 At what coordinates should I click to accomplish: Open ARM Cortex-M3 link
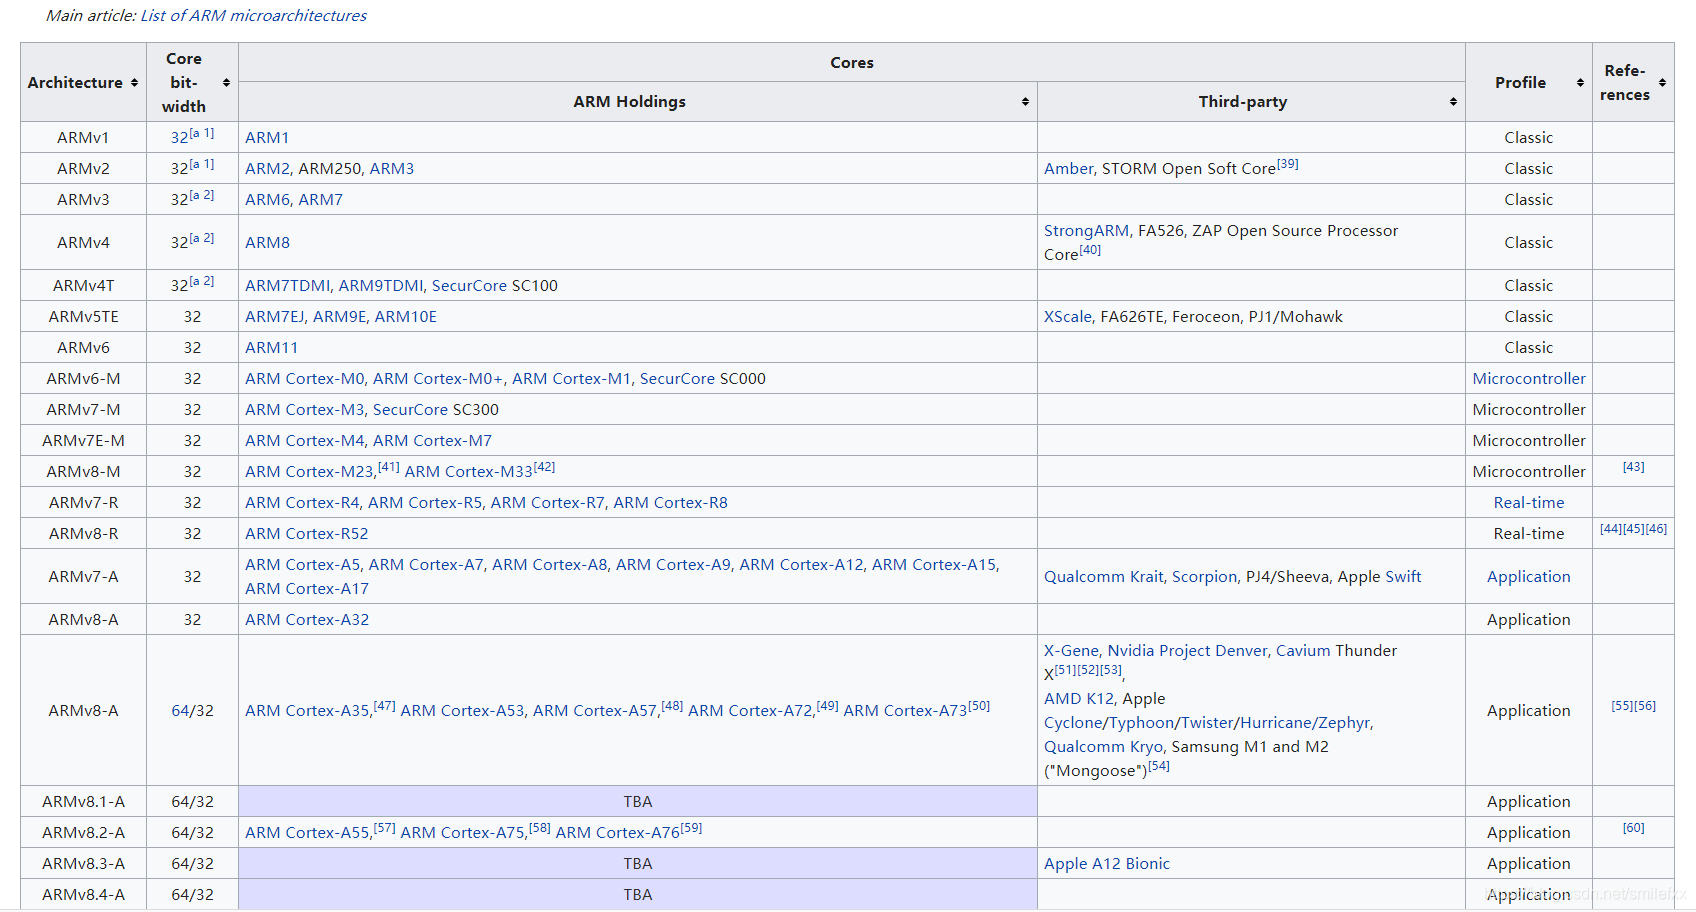pyautogui.click(x=304, y=410)
